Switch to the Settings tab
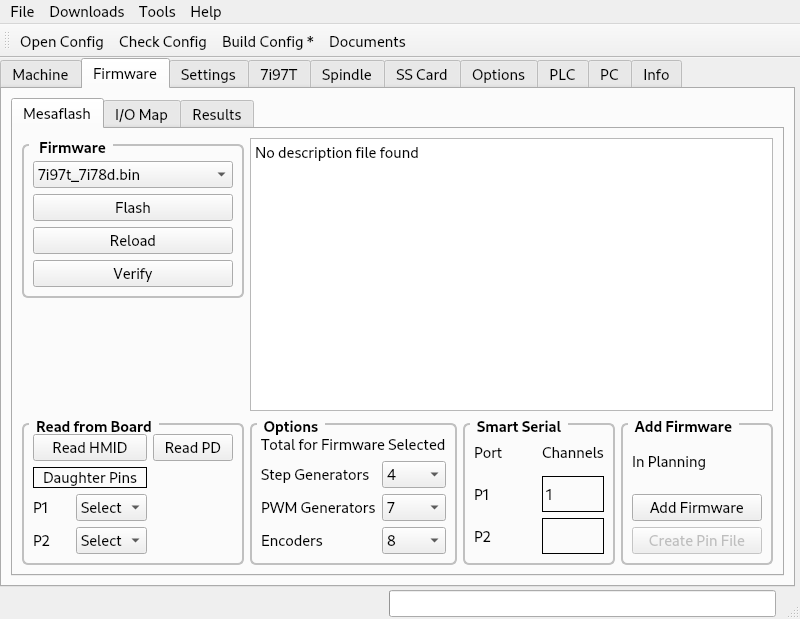The width and height of the screenshot is (800, 619). (x=208, y=75)
